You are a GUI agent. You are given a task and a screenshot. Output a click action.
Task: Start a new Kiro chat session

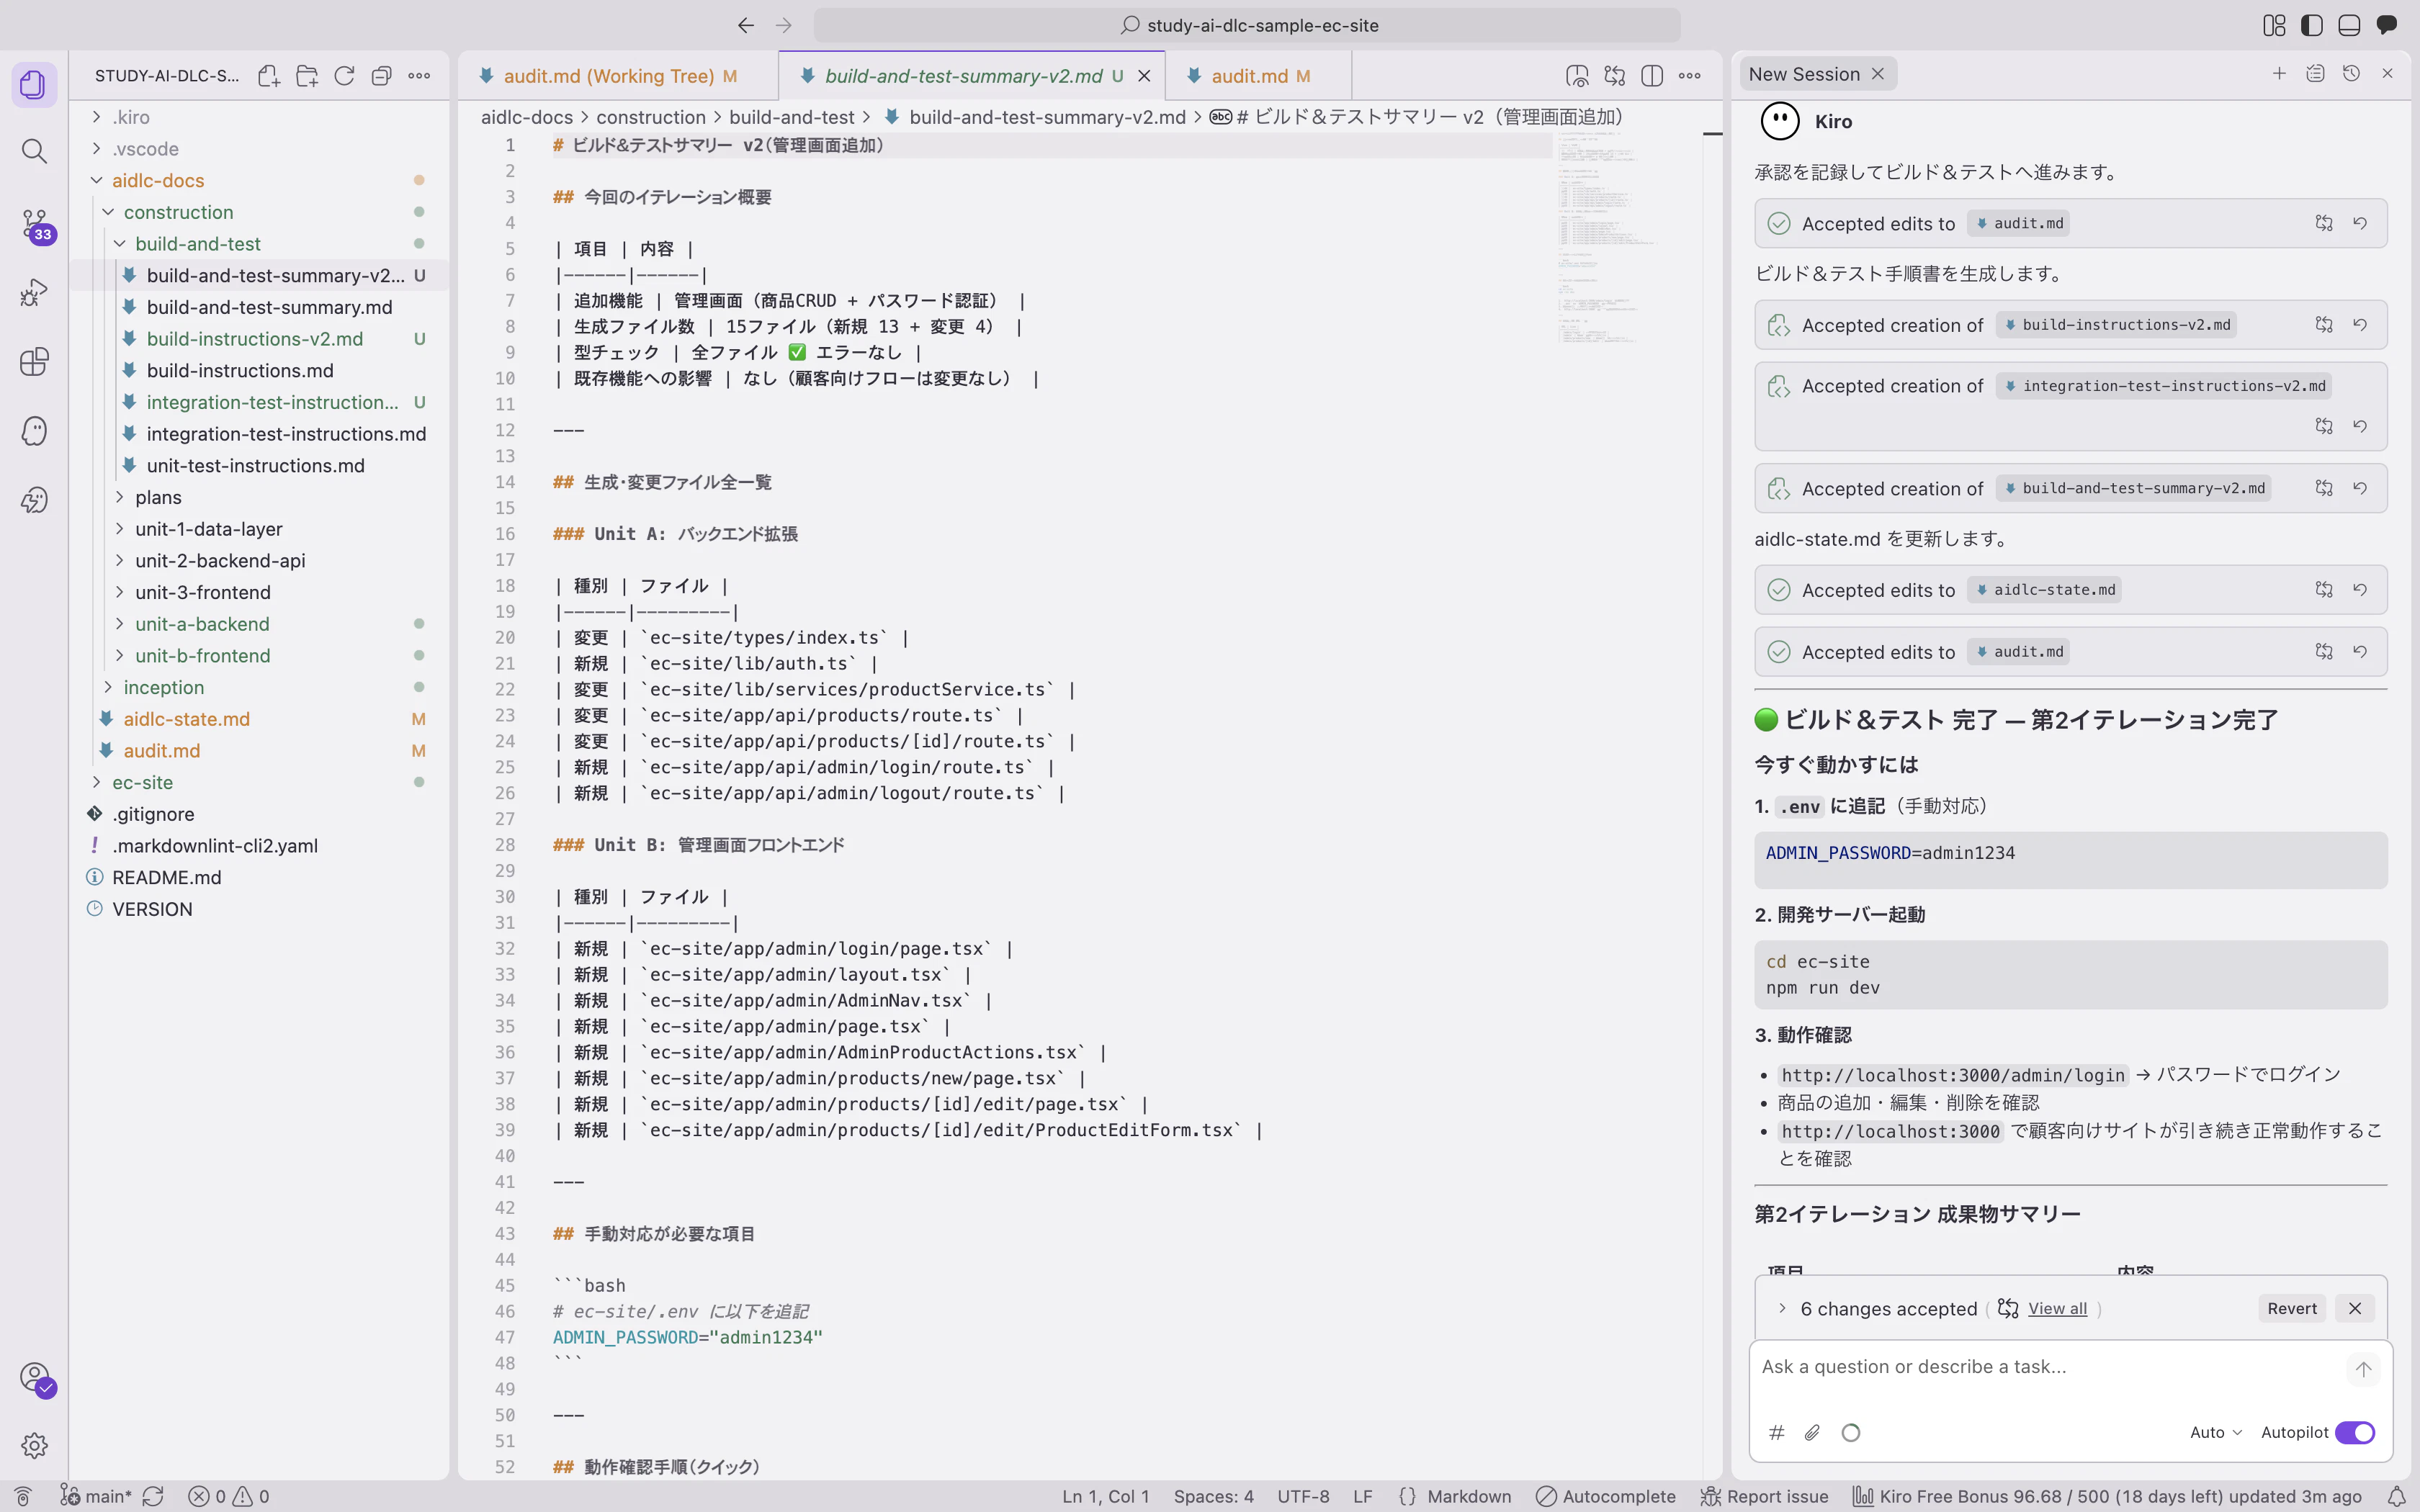pos(2279,74)
